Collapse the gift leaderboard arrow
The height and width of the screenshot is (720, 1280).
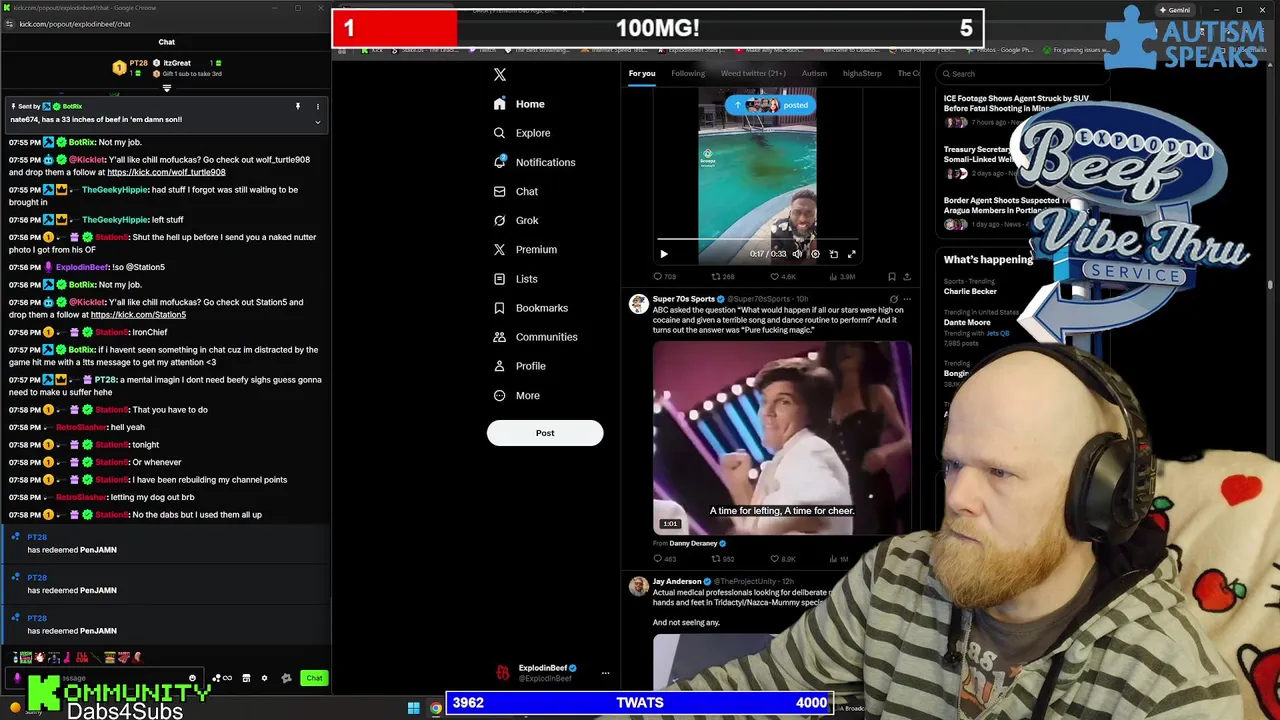coord(167,88)
